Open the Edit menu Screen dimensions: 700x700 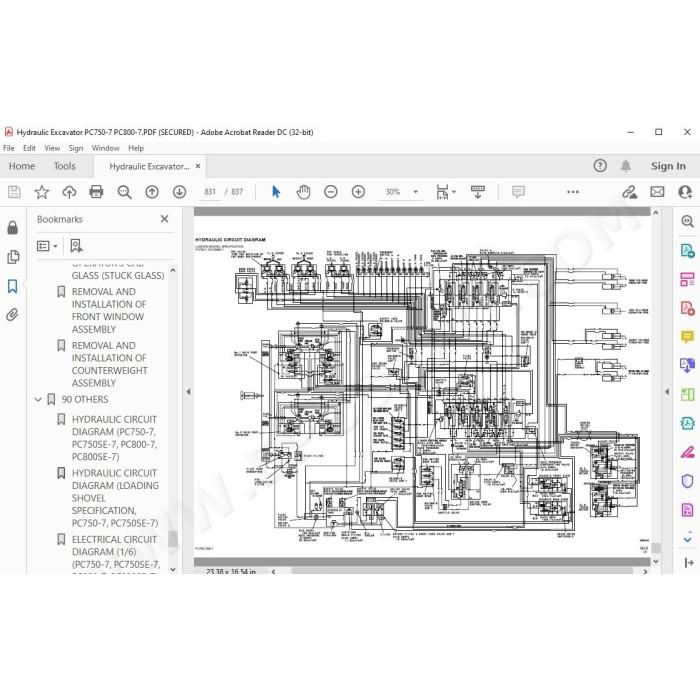click(x=29, y=148)
